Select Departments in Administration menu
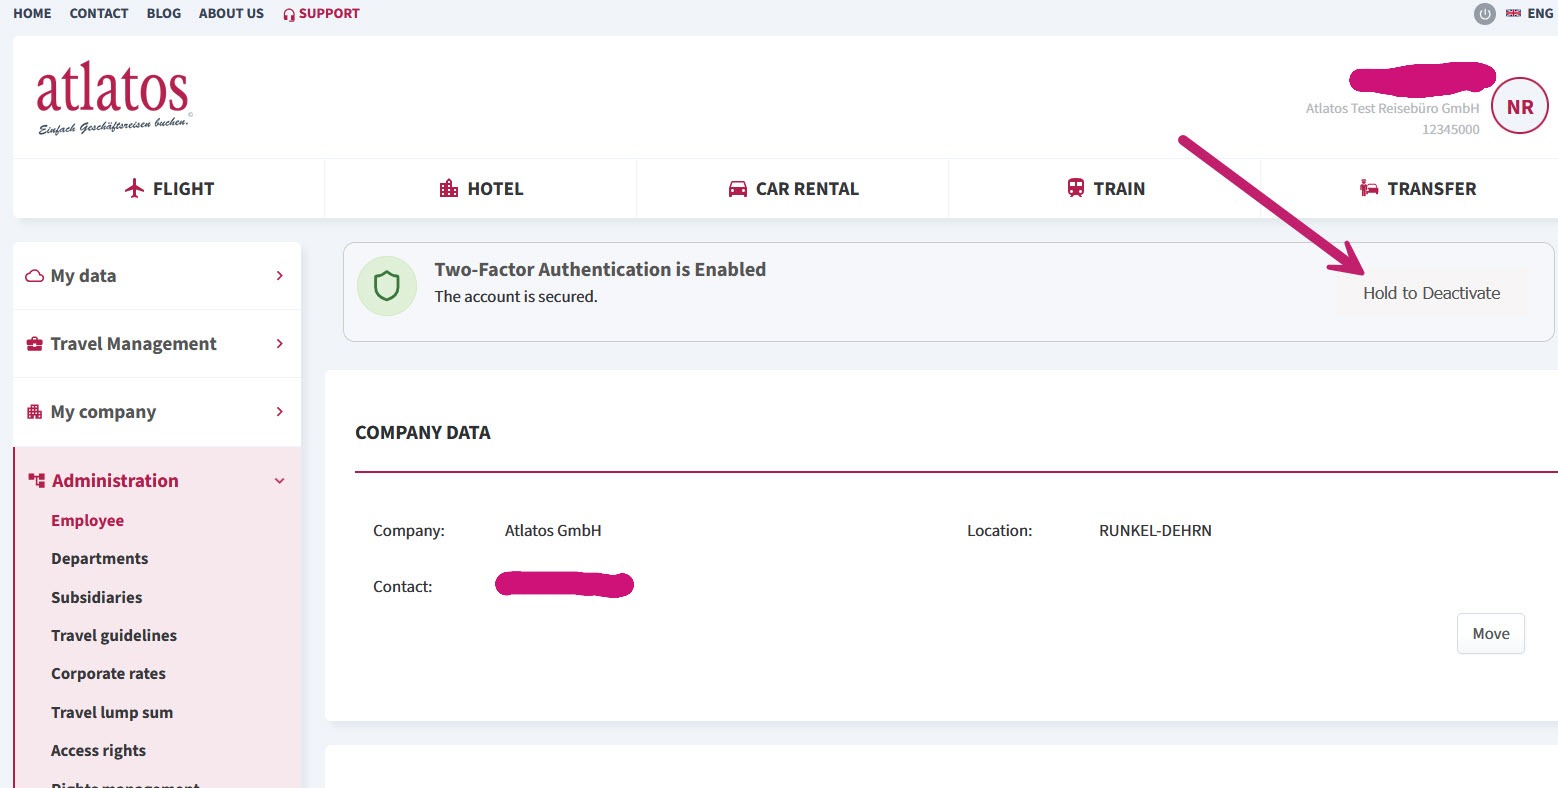The height and width of the screenshot is (788, 1558). point(100,558)
